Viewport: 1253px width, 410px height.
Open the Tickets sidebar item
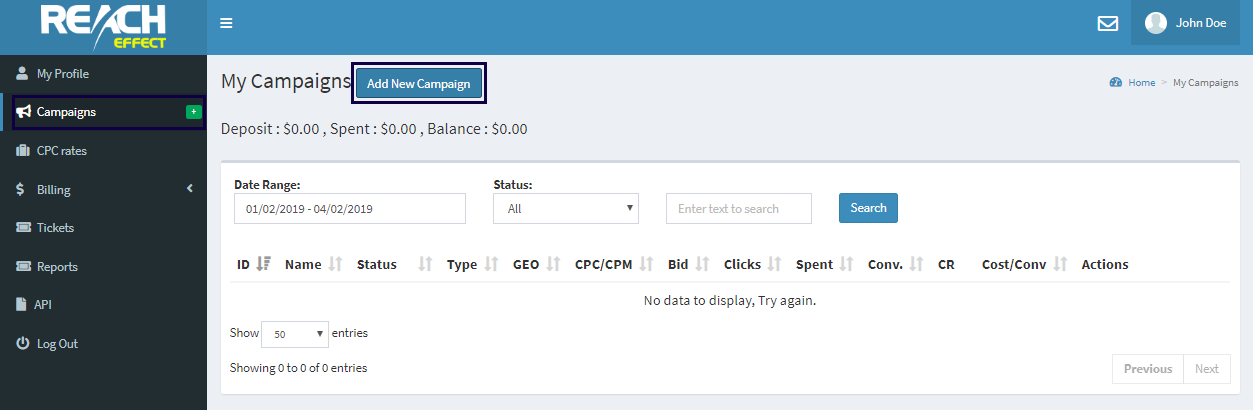(x=55, y=228)
